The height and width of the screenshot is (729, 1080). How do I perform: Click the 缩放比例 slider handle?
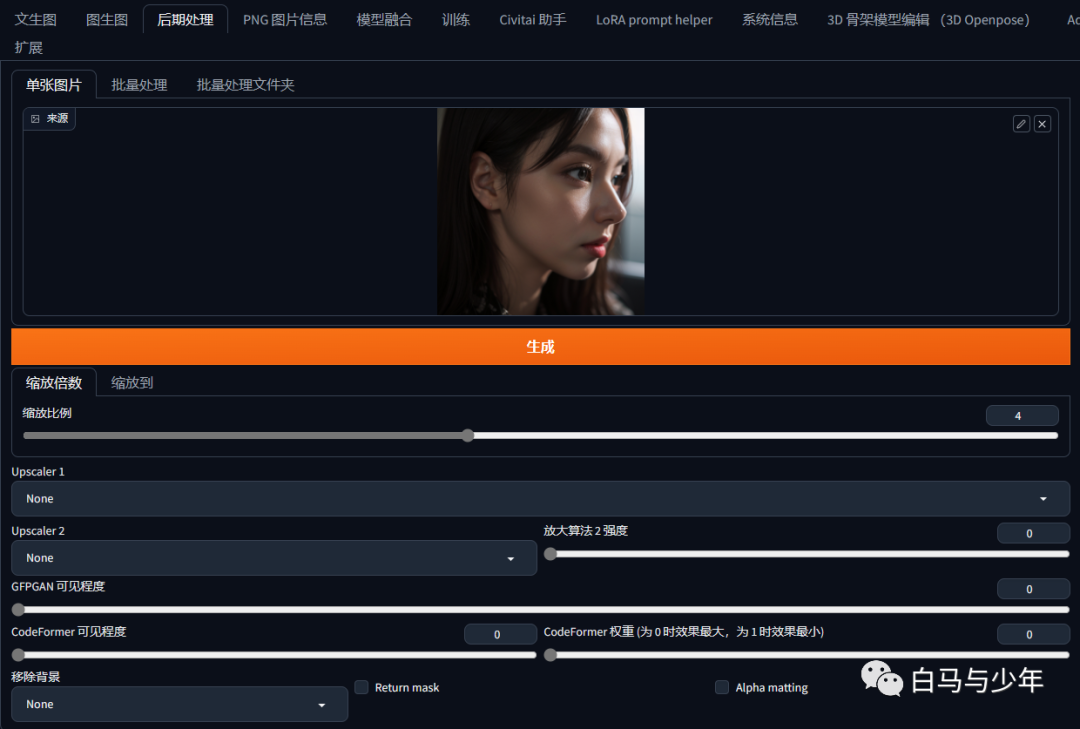pyautogui.click(x=467, y=435)
